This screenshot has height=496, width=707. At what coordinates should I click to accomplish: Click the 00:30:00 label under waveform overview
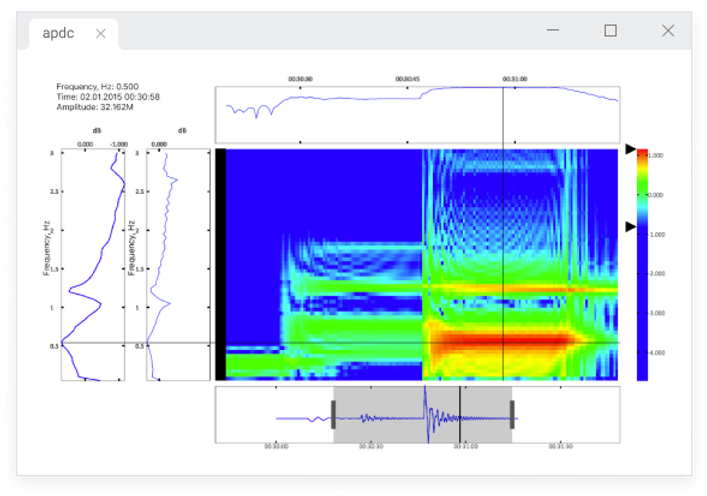click(x=276, y=446)
